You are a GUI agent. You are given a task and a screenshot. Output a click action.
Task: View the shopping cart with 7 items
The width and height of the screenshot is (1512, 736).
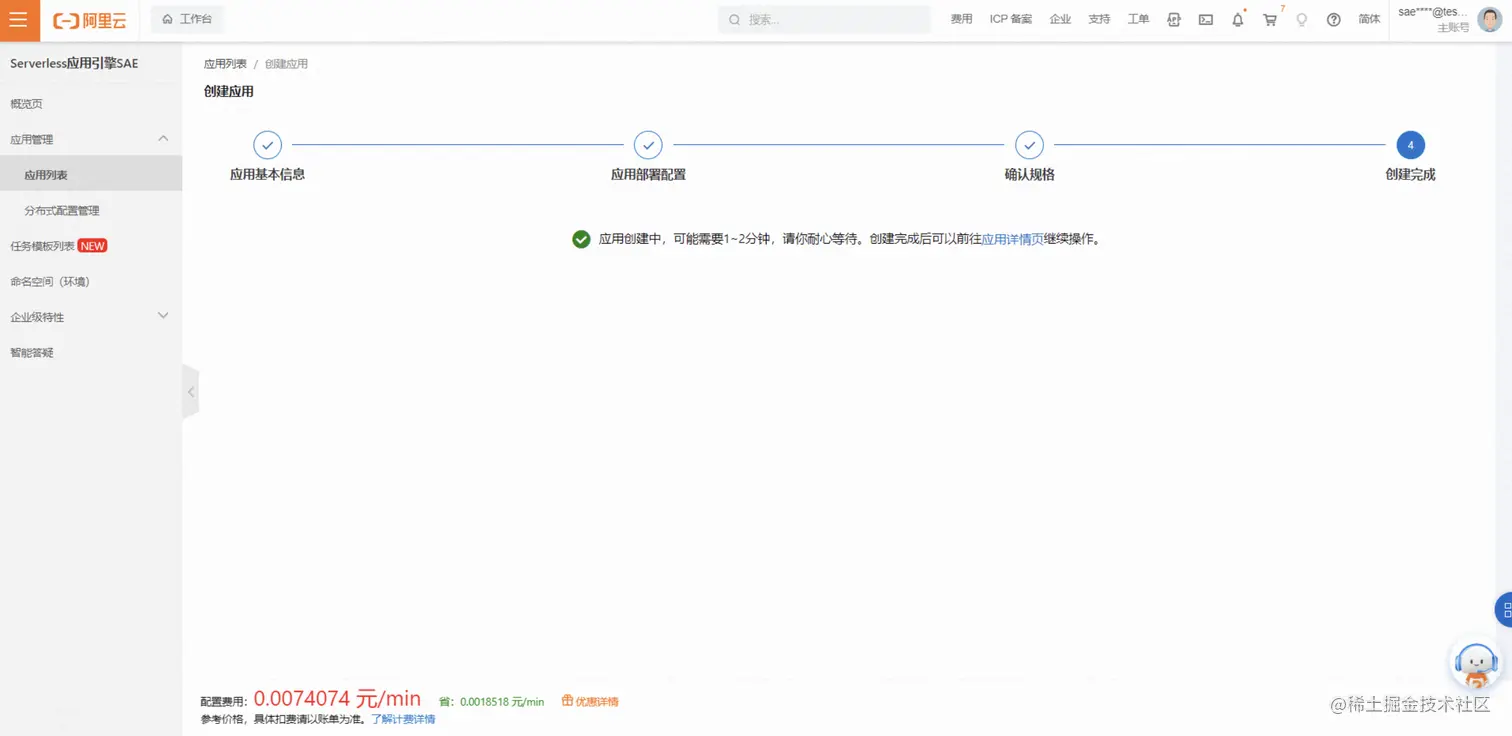click(x=1269, y=19)
